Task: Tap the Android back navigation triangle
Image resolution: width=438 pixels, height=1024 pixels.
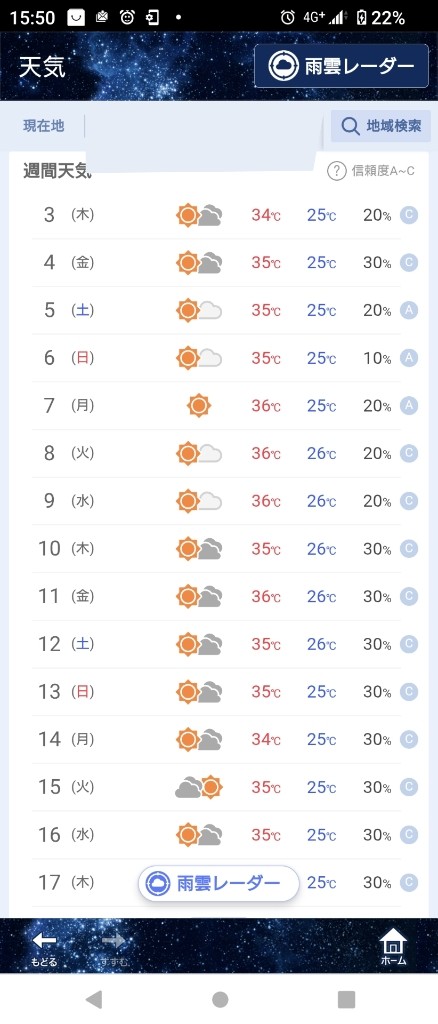Action: [x=94, y=999]
